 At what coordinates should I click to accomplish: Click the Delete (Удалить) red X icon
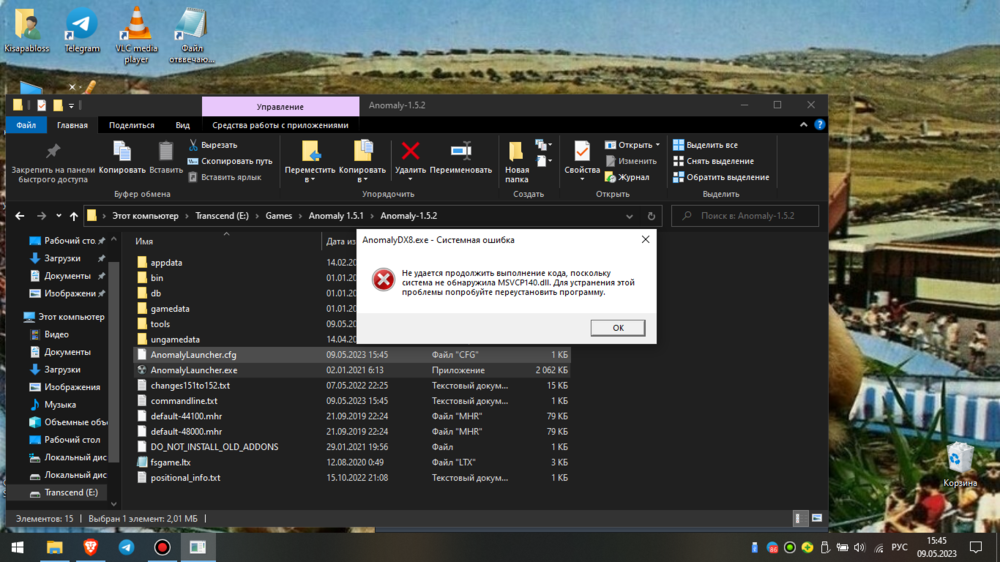pyautogui.click(x=410, y=151)
